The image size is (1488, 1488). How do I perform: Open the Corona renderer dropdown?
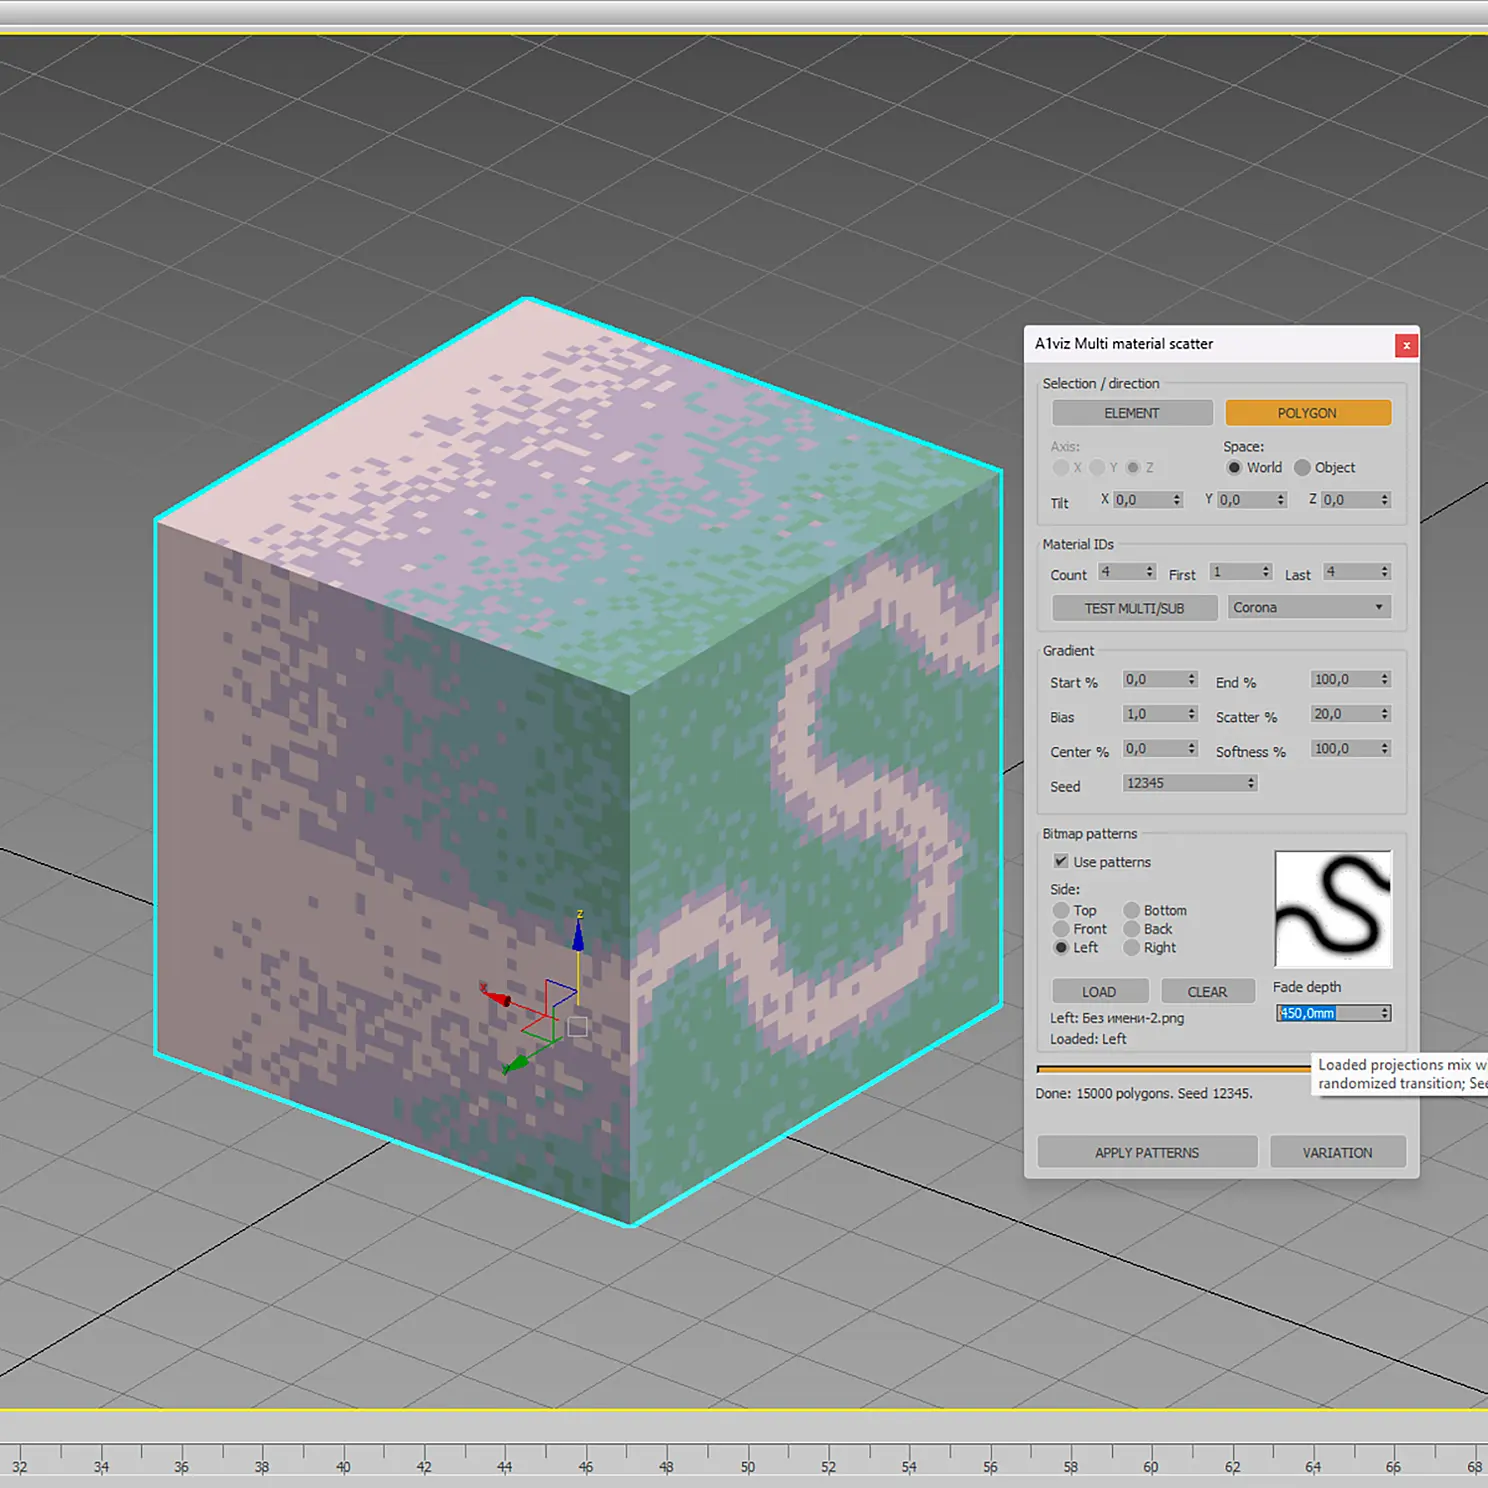coord(1308,607)
